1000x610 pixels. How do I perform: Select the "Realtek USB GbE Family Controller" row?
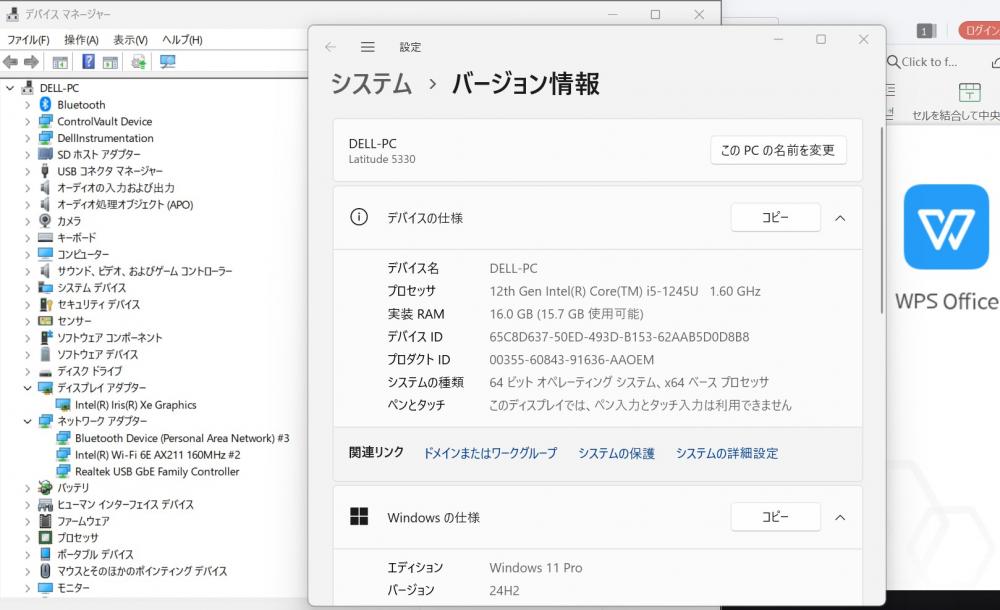click(x=157, y=472)
